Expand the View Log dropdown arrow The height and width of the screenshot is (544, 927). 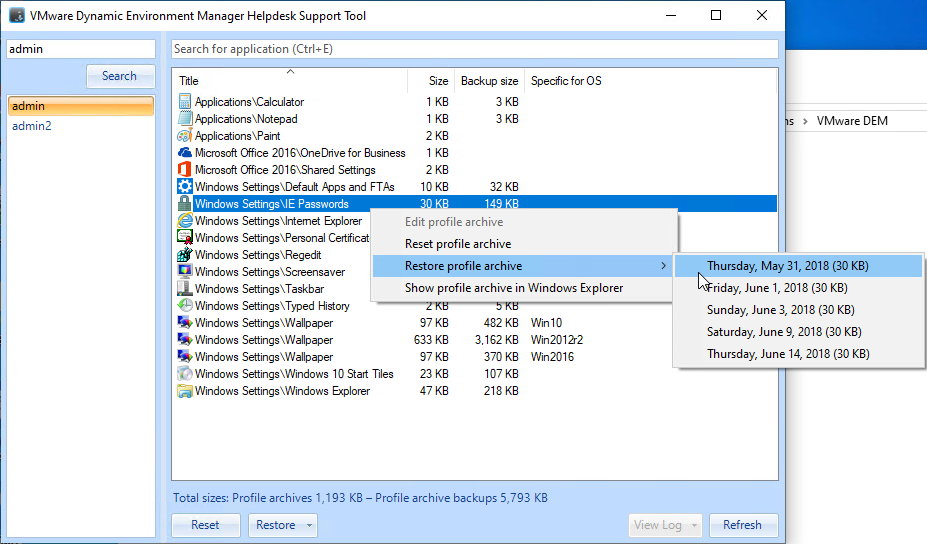click(695, 525)
